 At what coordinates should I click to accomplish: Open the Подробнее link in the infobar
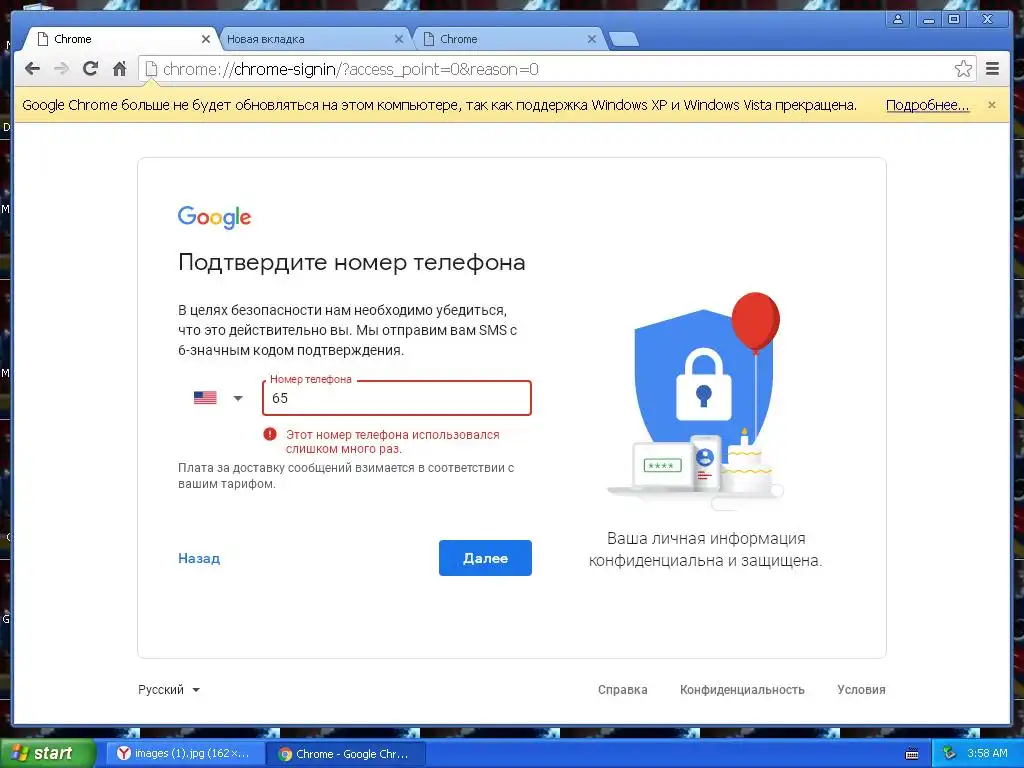pos(927,105)
